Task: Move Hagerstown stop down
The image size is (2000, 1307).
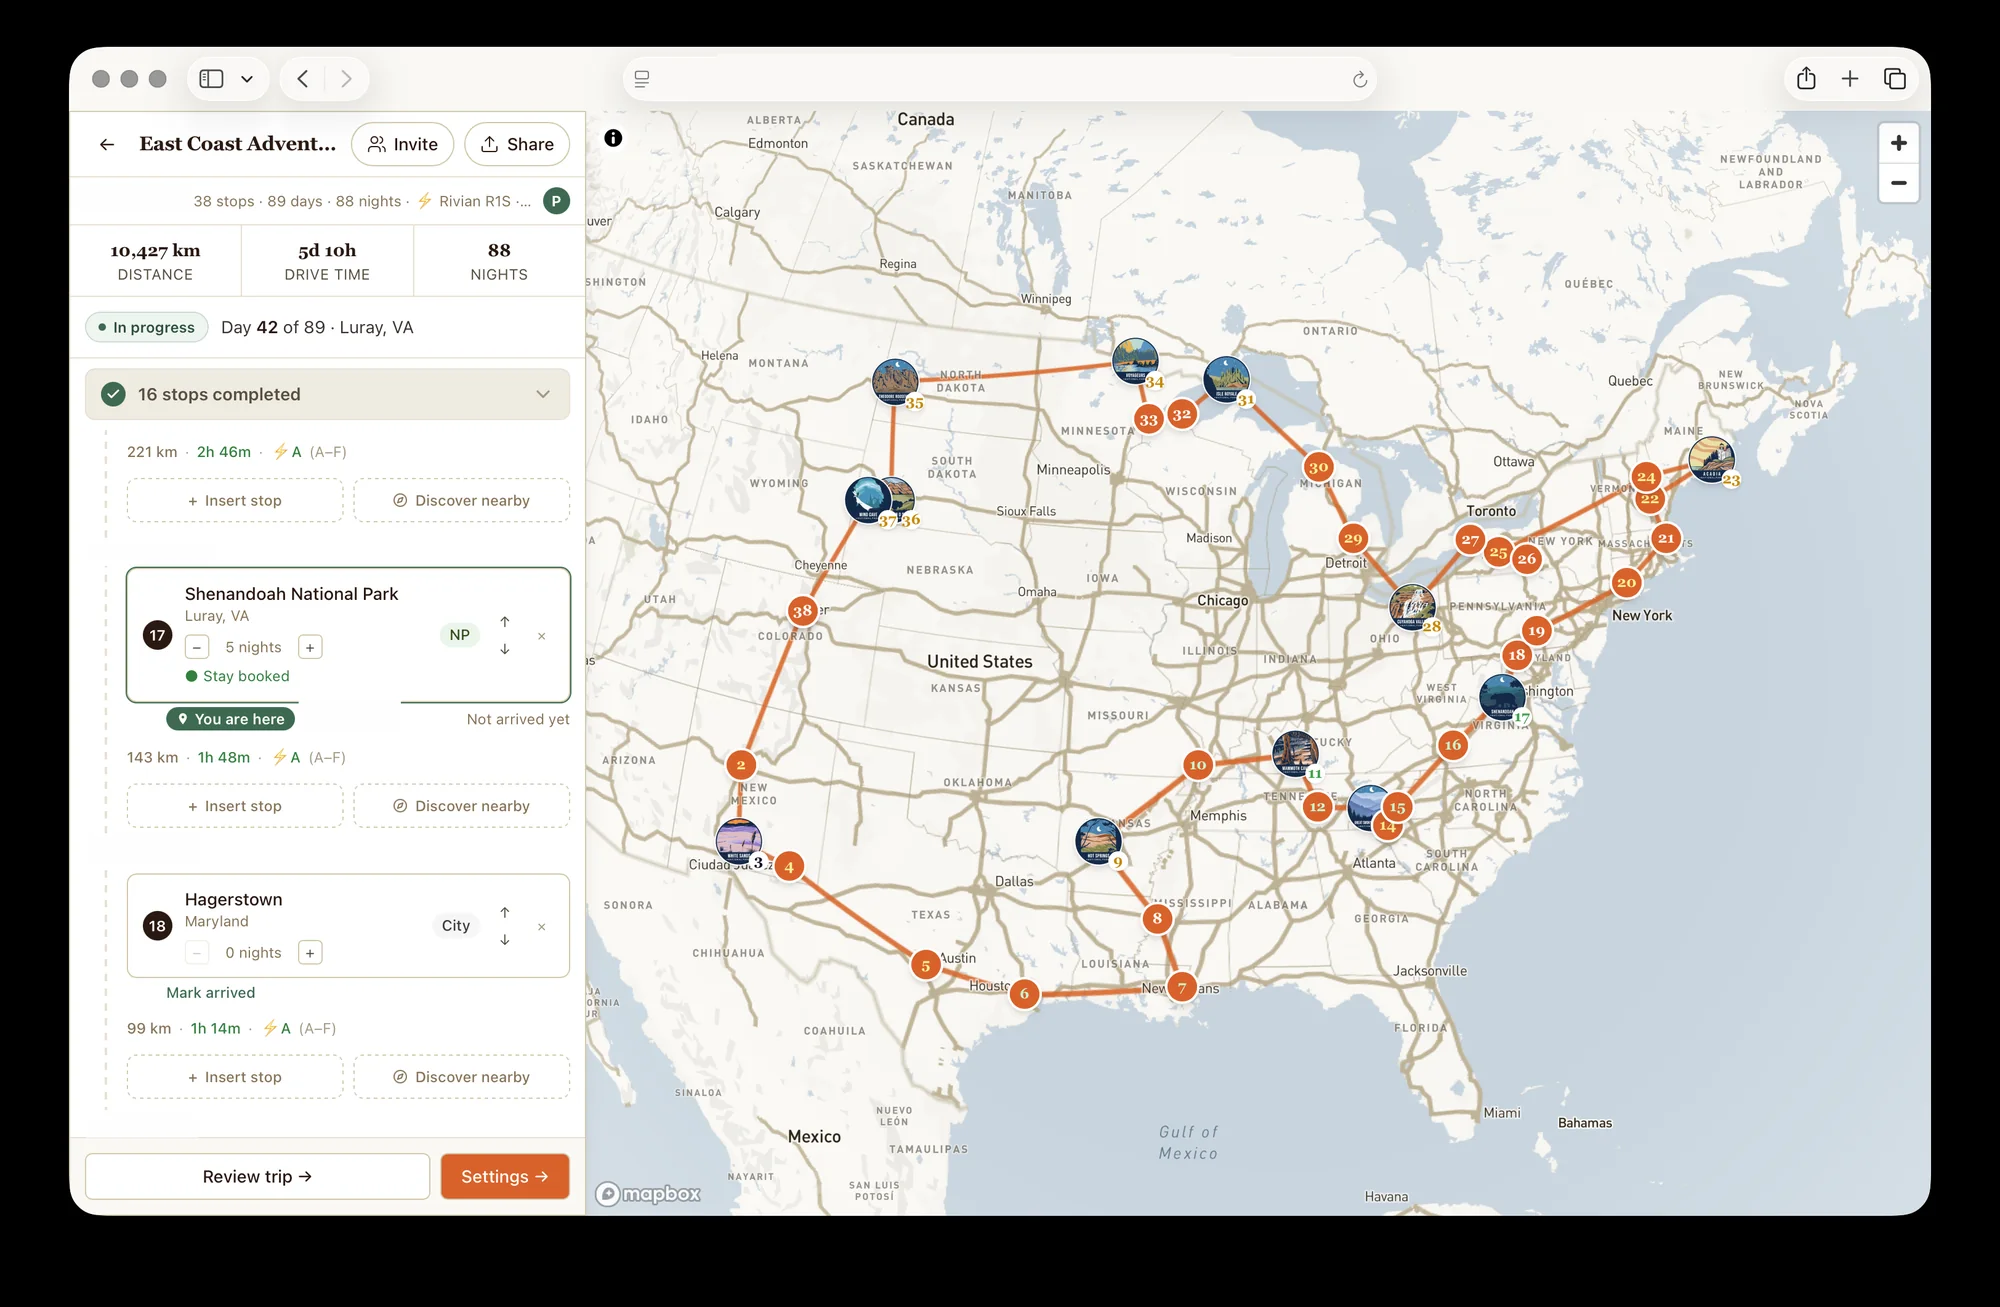Action: (x=505, y=940)
